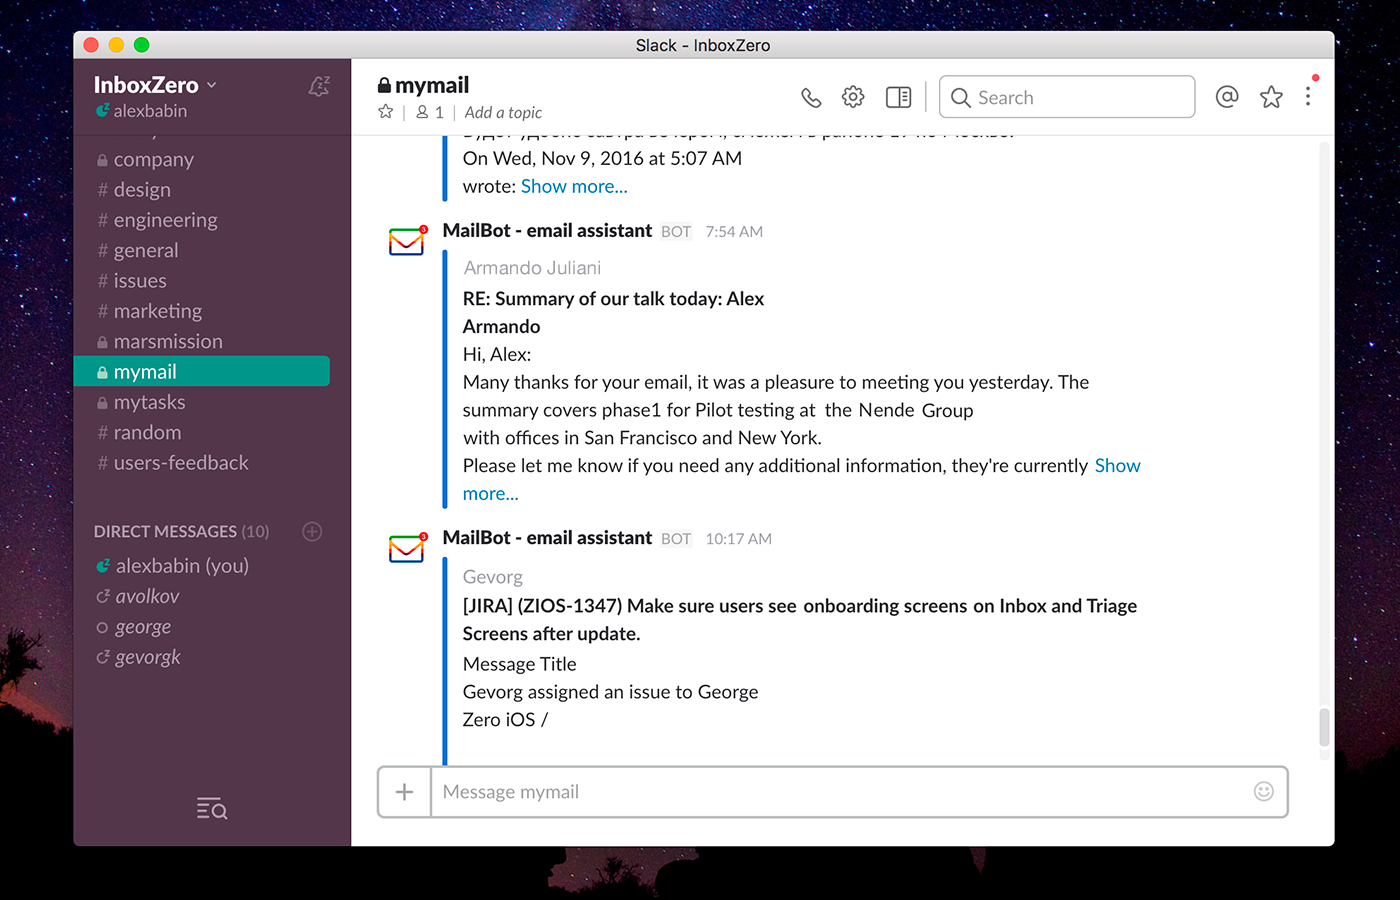The width and height of the screenshot is (1400, 900).
Task: View recent mentions with the @ icon
Action: (x=1226, y=96)
